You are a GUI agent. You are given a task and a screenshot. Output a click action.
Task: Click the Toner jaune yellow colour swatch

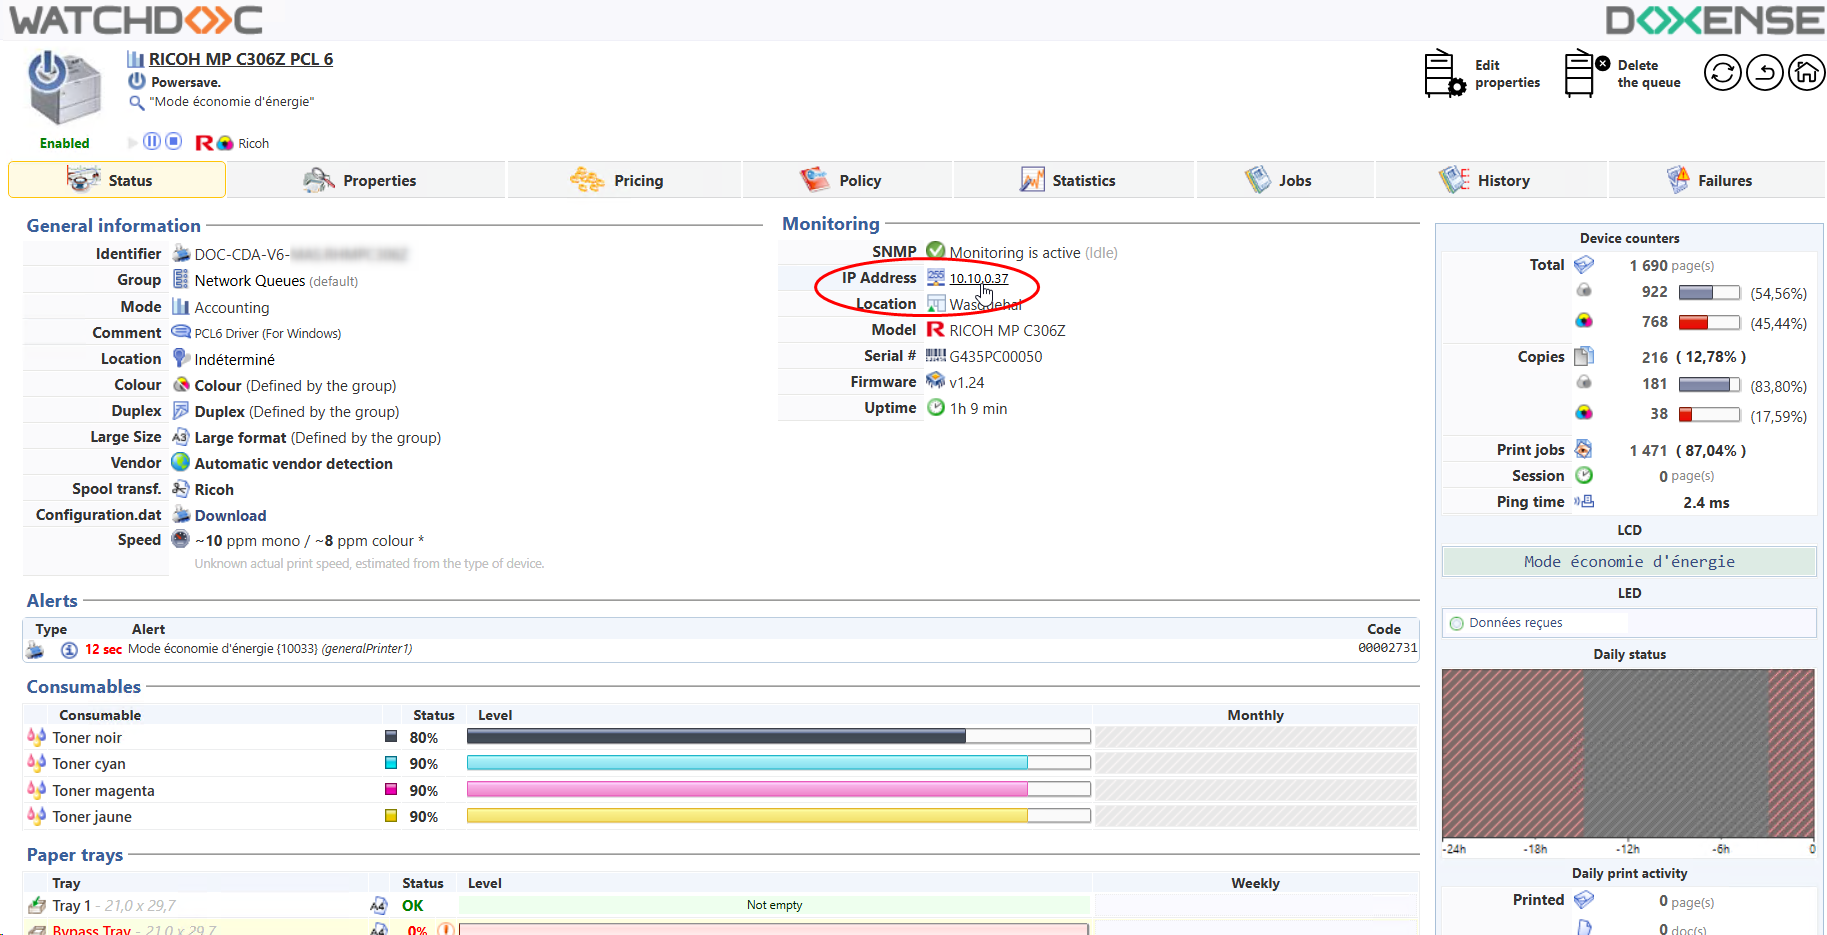click(x=392, y=816)
